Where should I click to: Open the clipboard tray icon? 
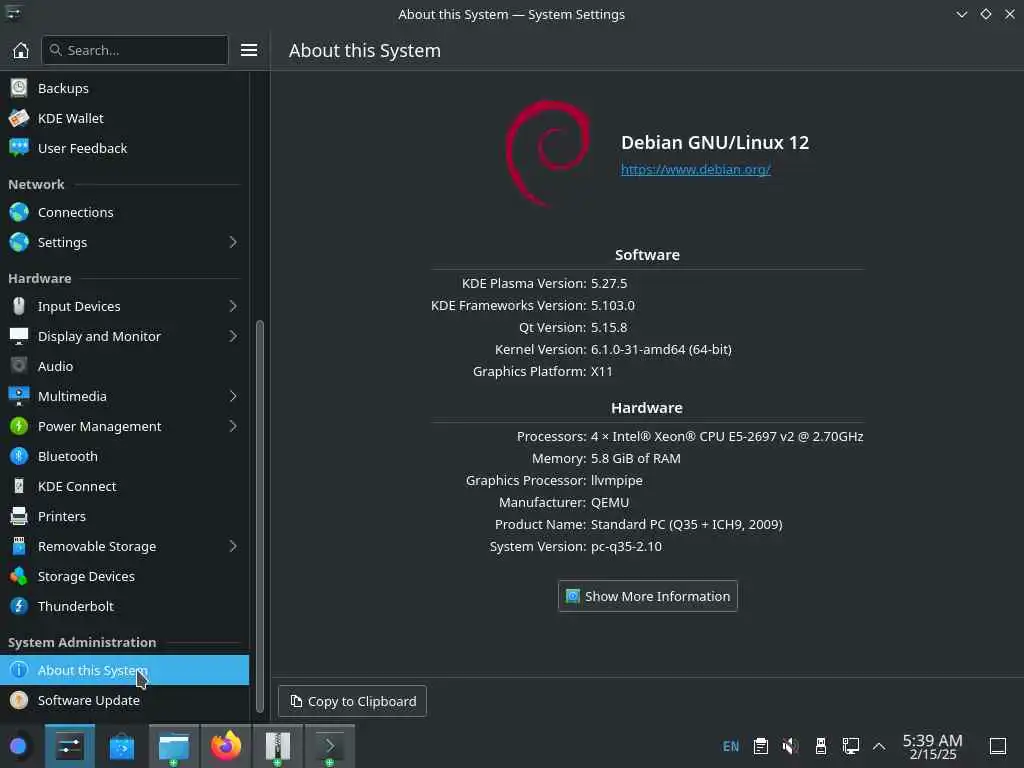coord(761,746)
